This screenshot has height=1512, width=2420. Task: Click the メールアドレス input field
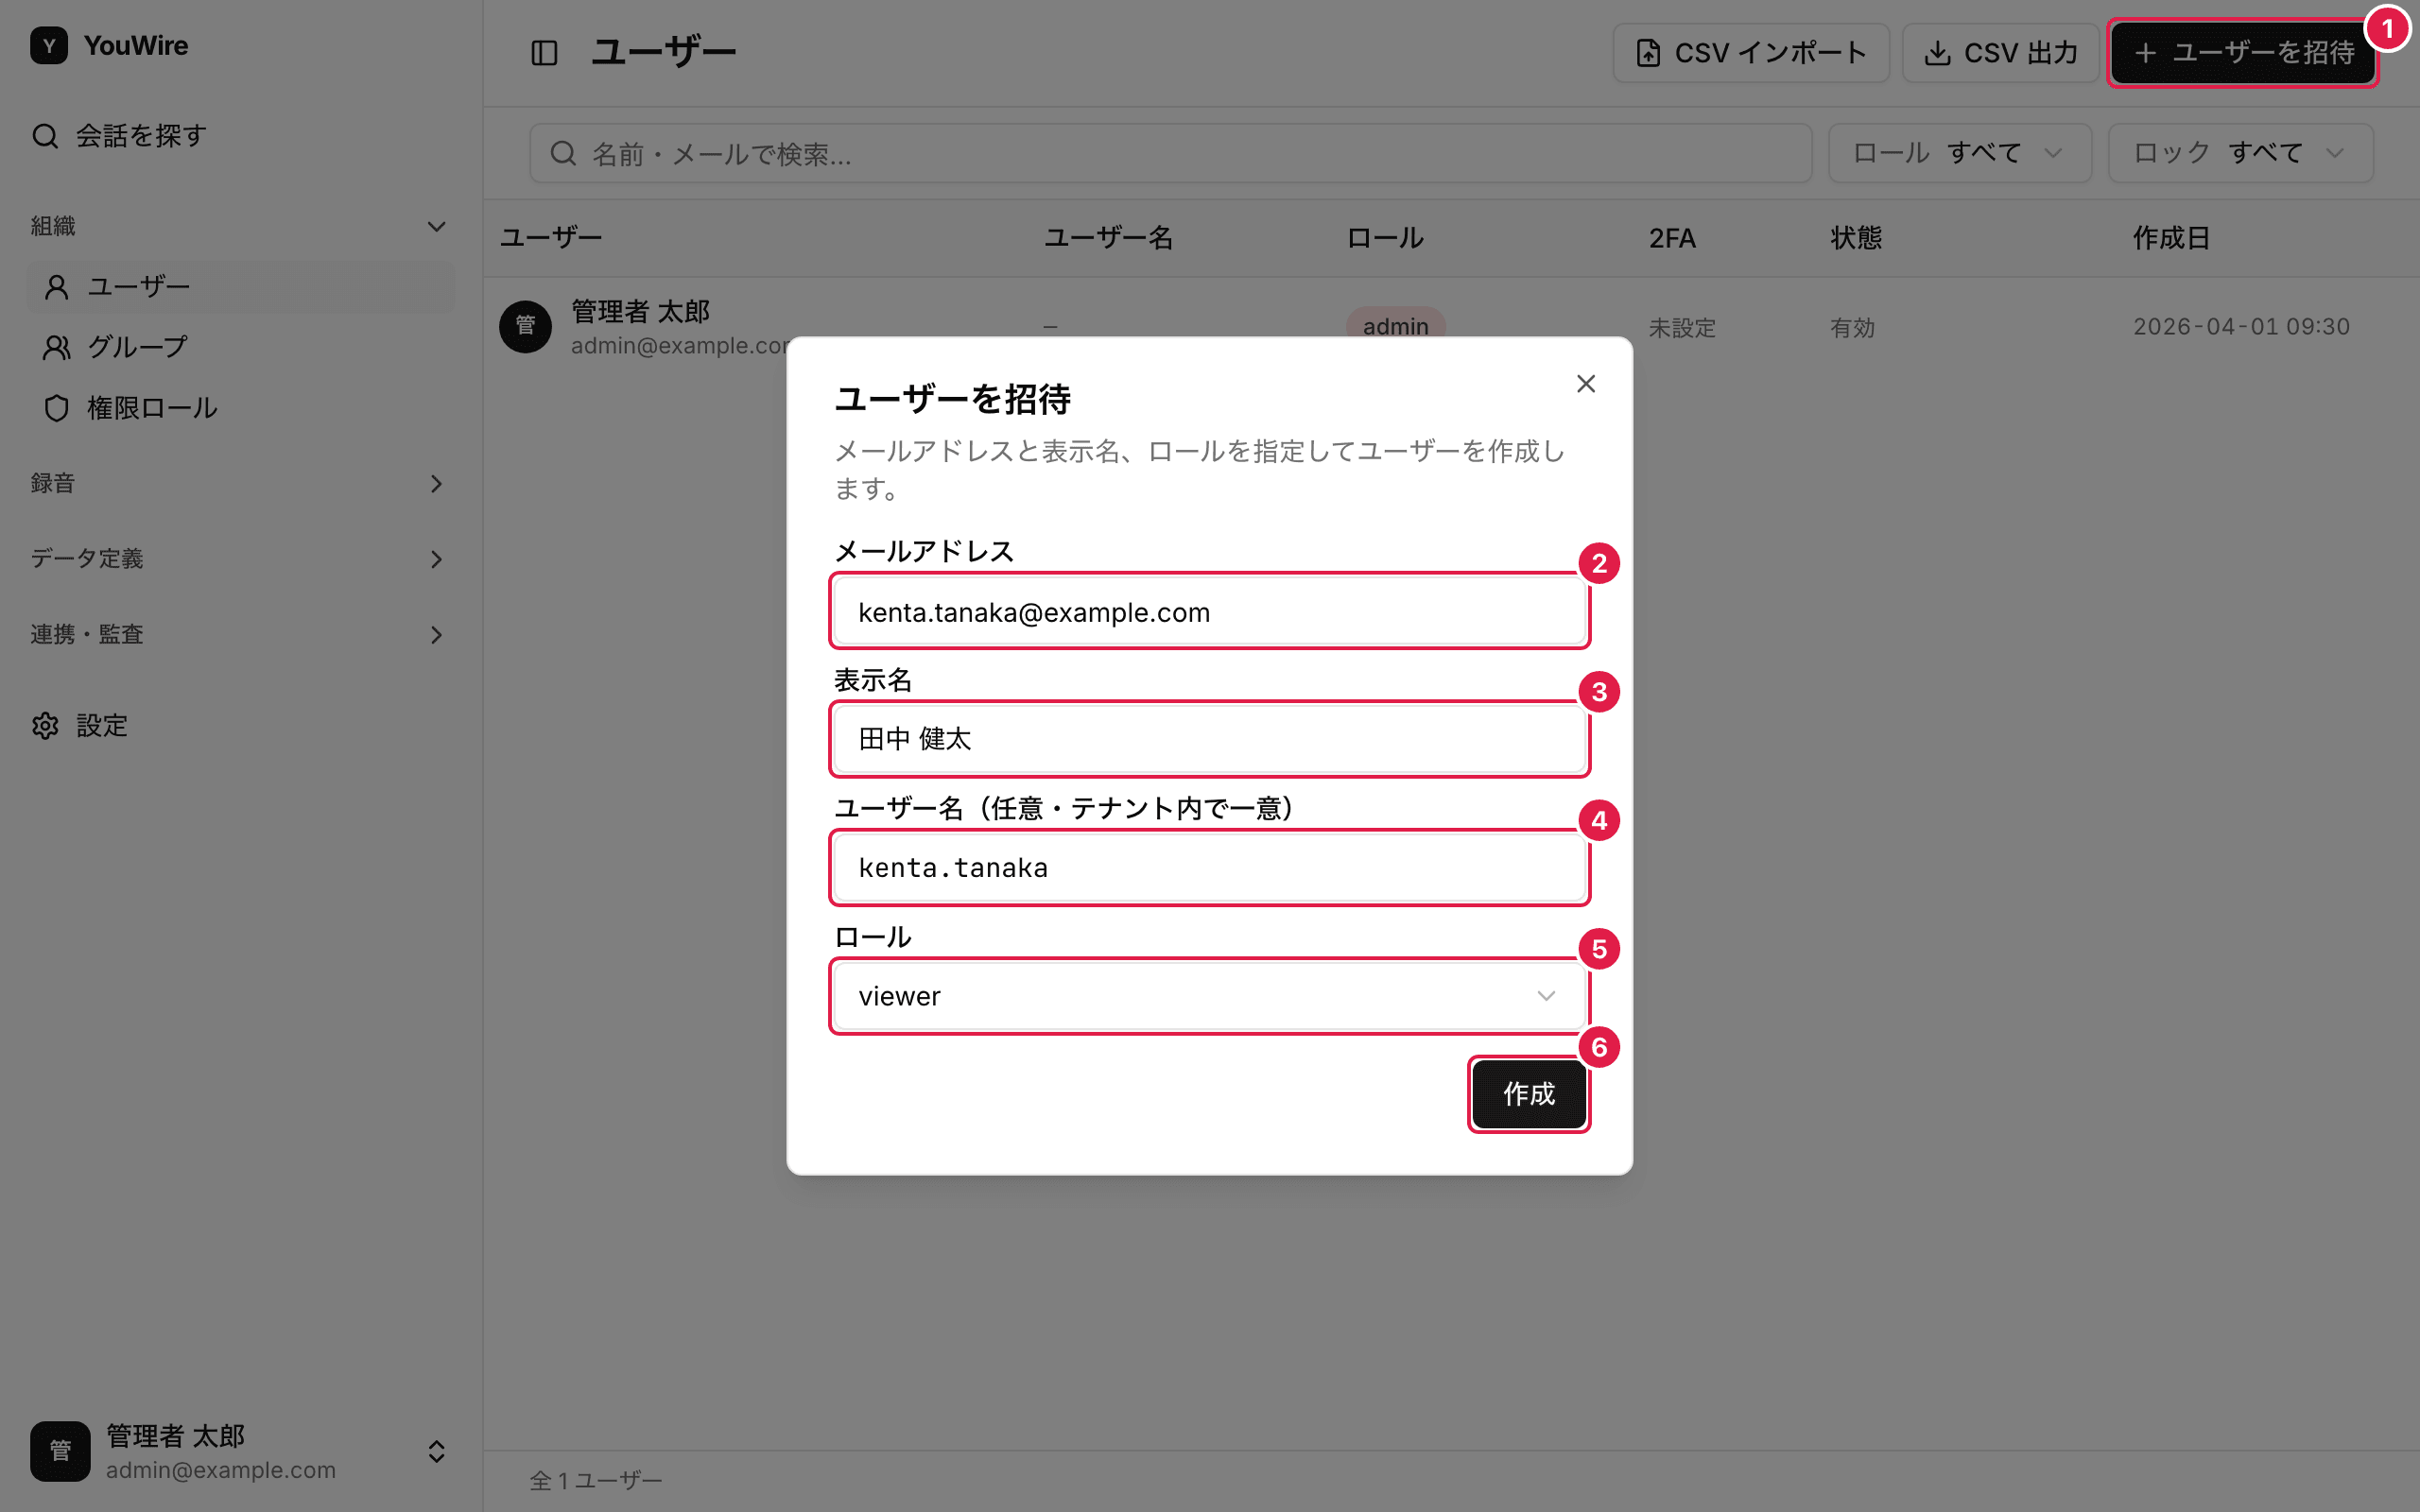(x=1210, y=612)
